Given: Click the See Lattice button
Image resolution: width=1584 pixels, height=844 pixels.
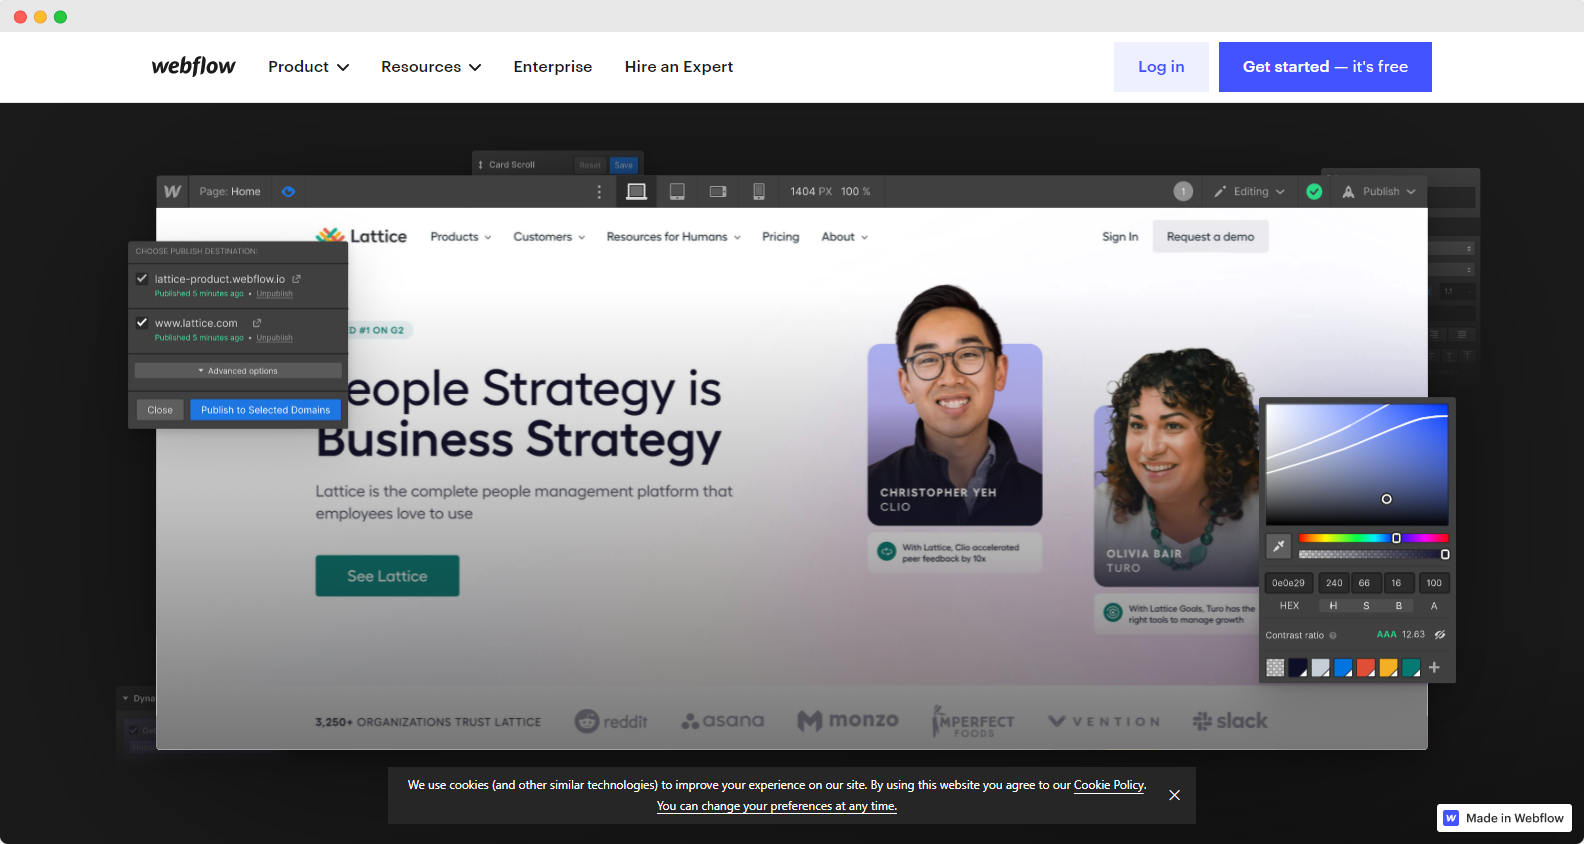Looking at the screenshot, I should [387, 576].
